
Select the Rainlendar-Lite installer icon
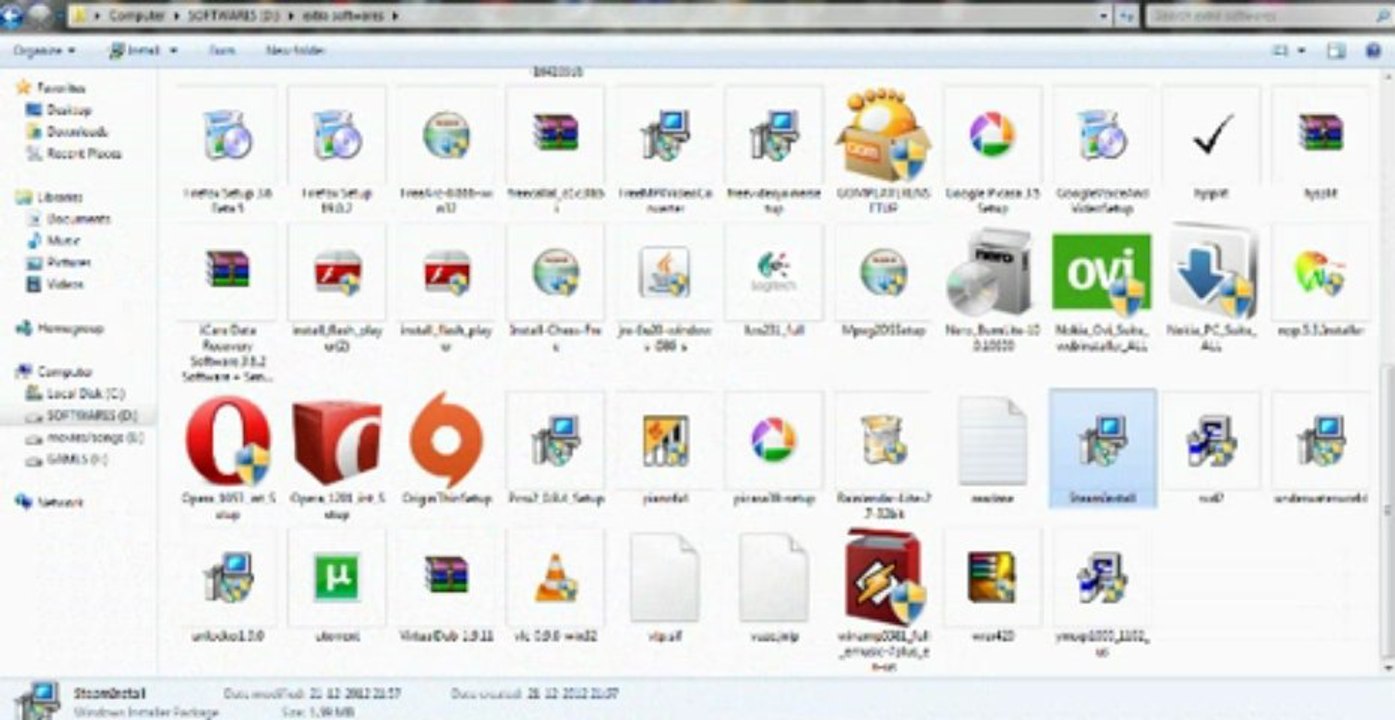pos(882,440)
